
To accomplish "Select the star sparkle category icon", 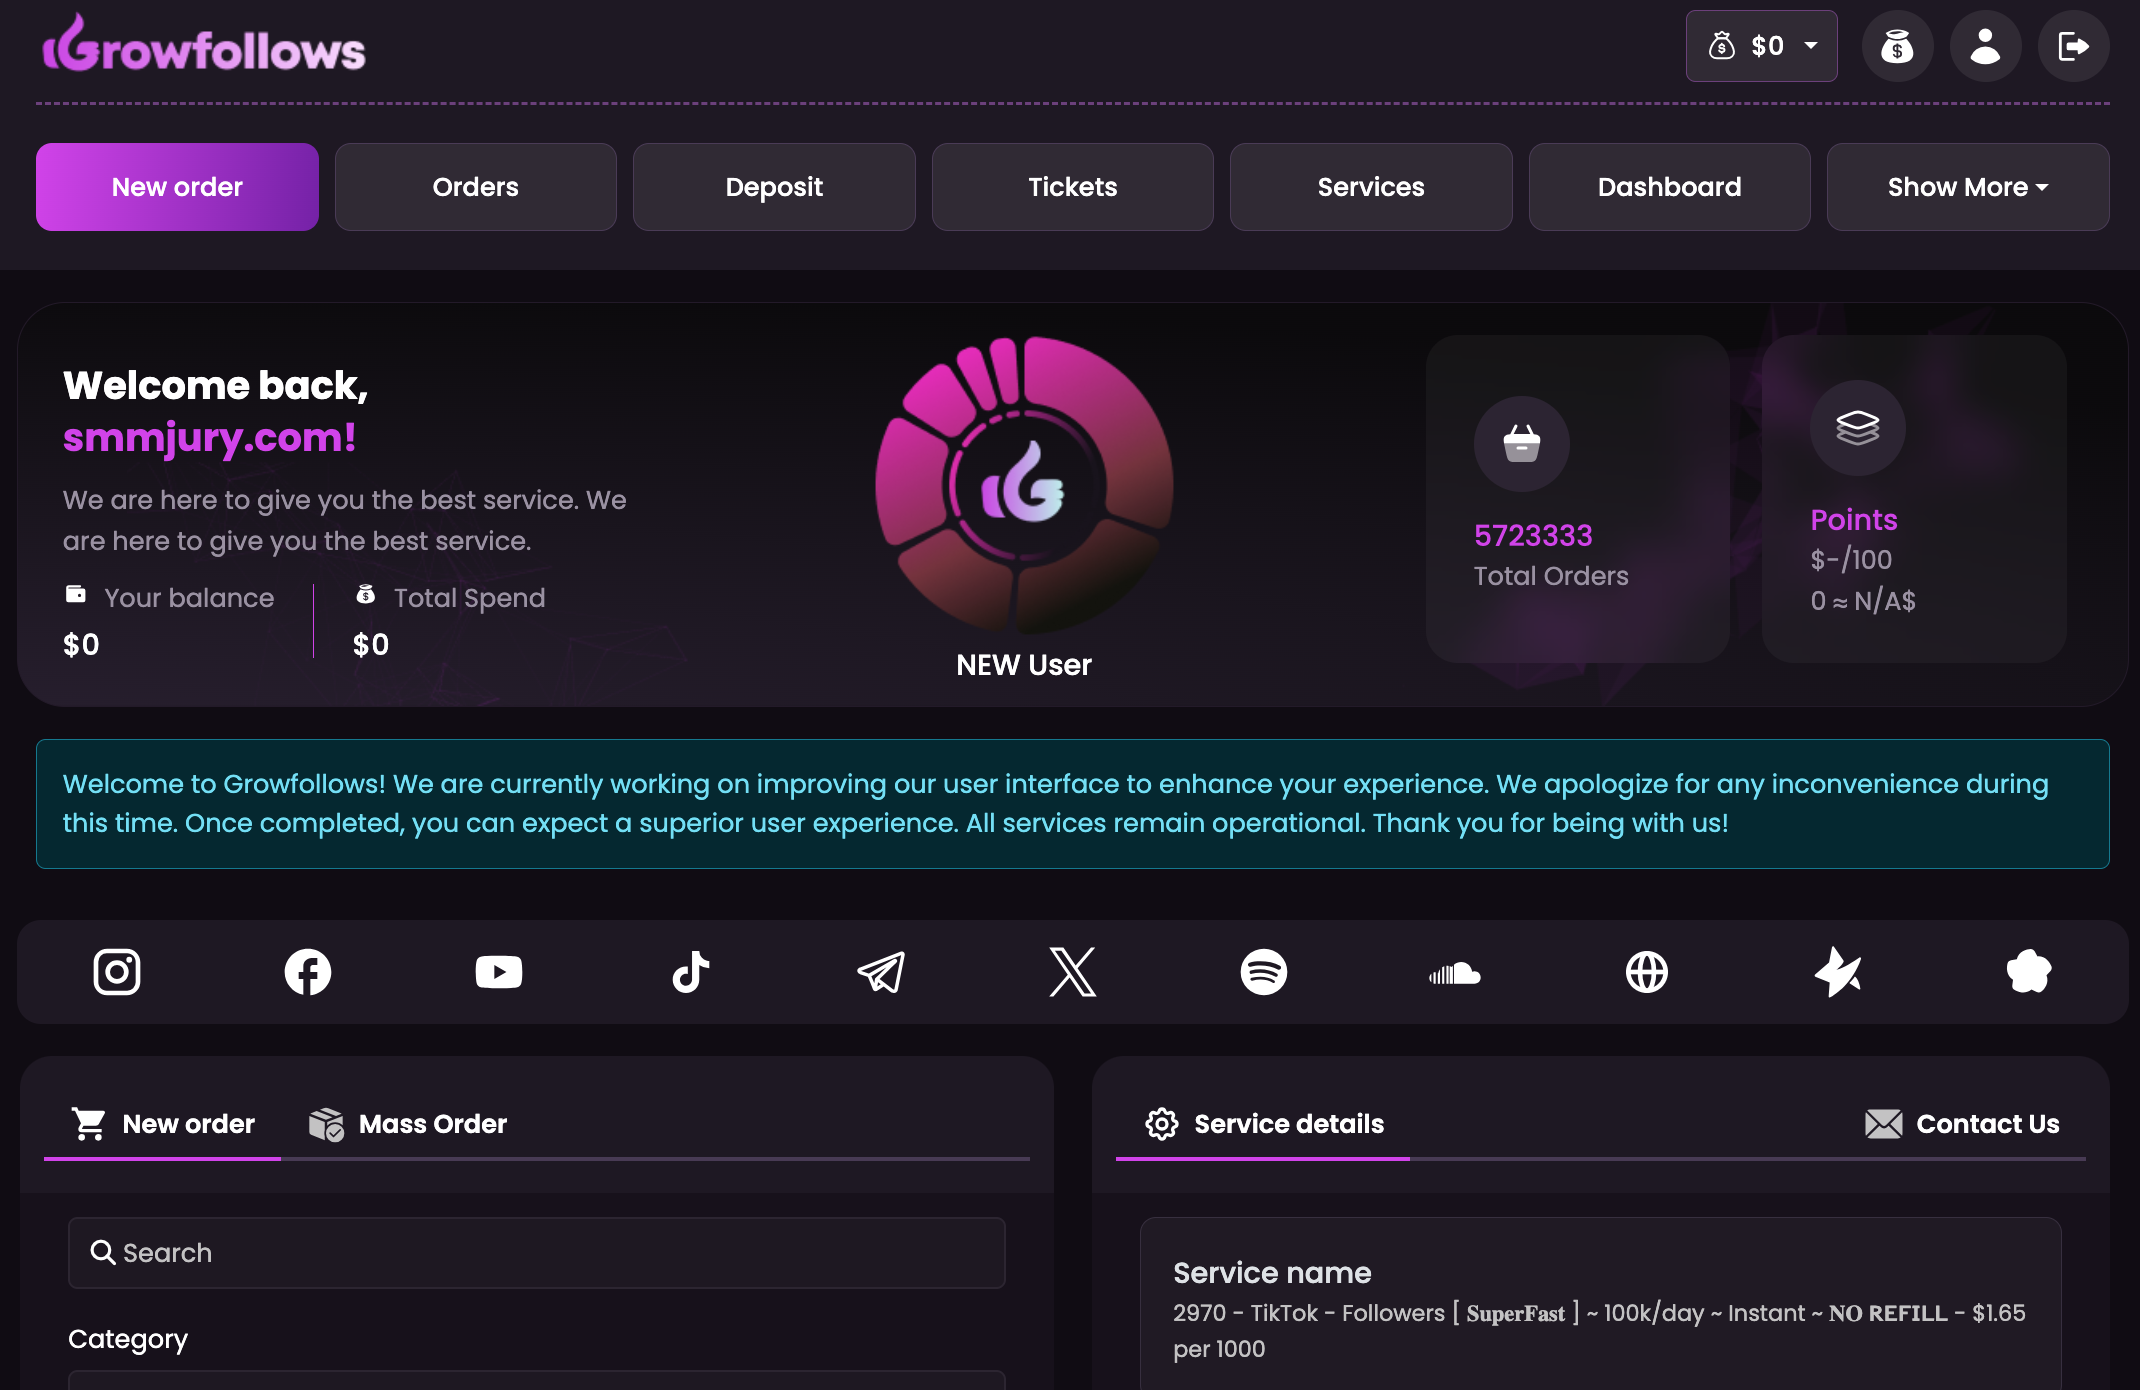I will point(1838,972).
